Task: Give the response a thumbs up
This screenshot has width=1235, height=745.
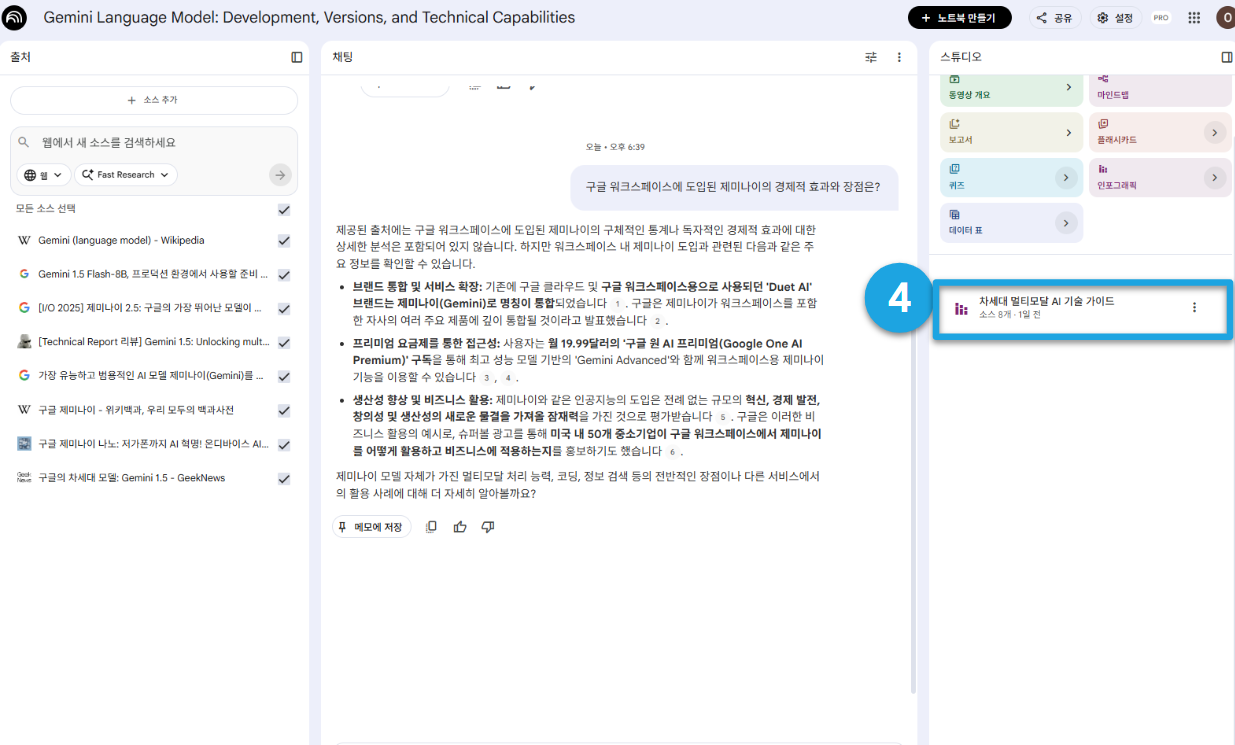Action: click(460, 527)
